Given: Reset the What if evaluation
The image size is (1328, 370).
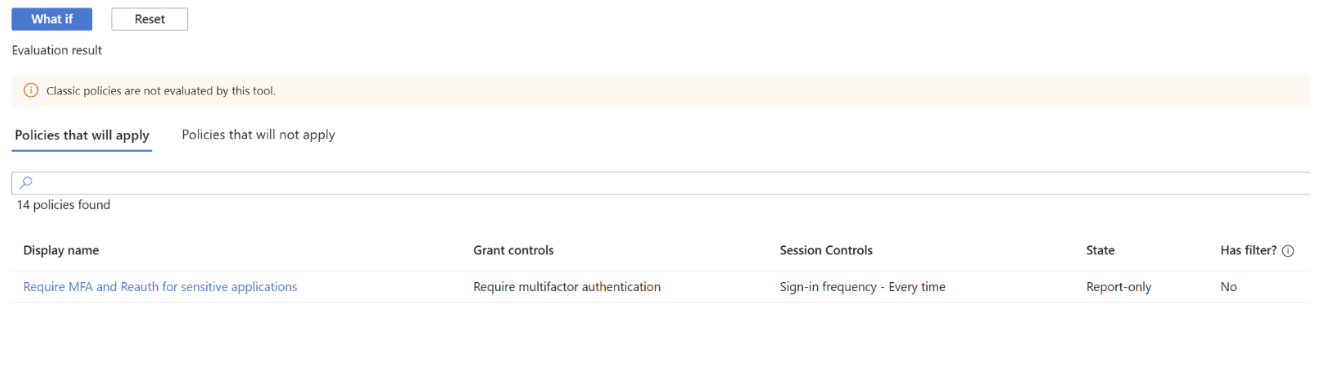Looking at the screenshot, I should click(x=149, y=19).
